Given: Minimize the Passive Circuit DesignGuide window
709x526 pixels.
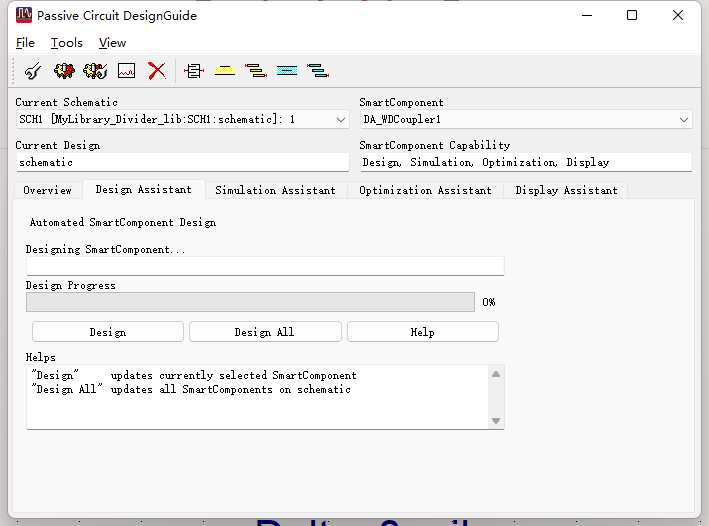Looking at the screenshot, I should pos(587,15).
